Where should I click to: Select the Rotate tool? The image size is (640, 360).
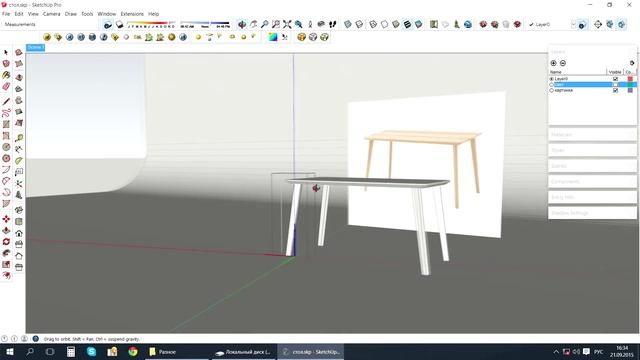click(6, 242)
